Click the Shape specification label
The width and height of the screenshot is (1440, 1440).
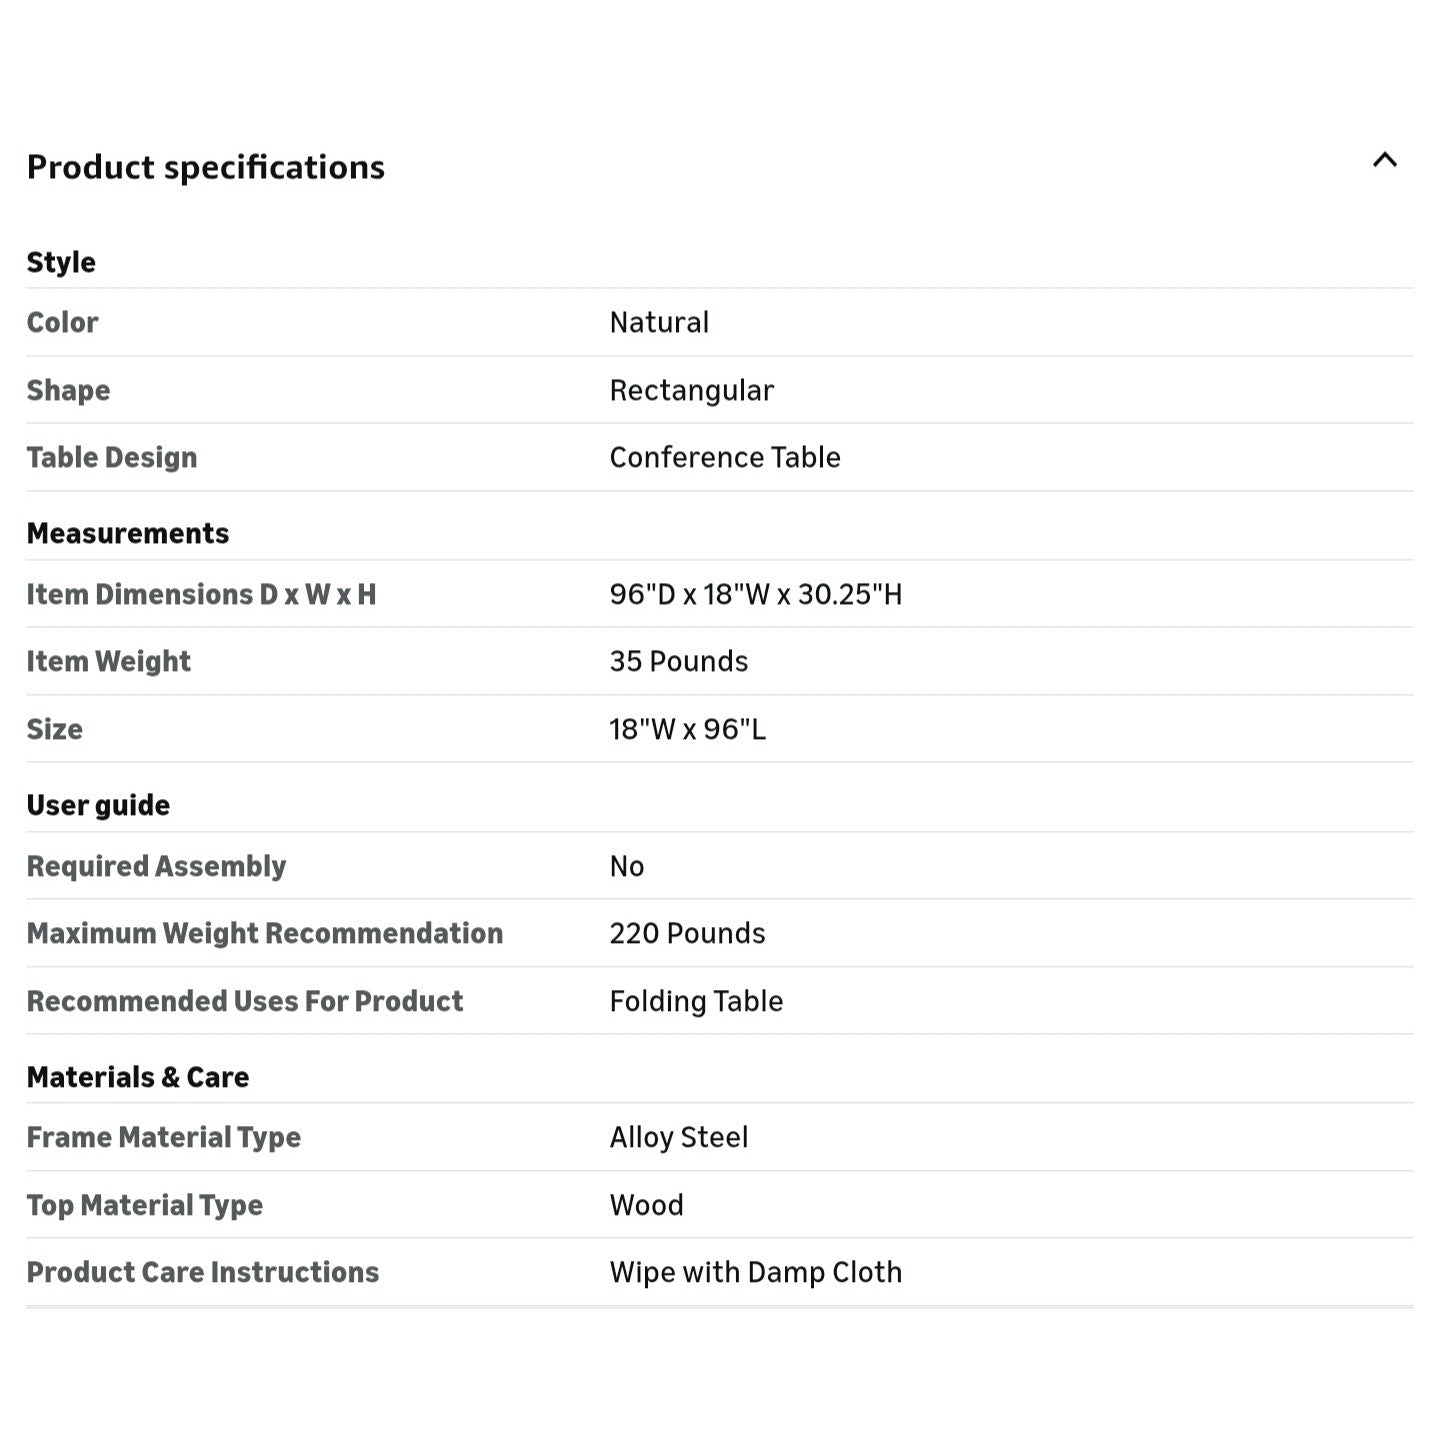68,390
